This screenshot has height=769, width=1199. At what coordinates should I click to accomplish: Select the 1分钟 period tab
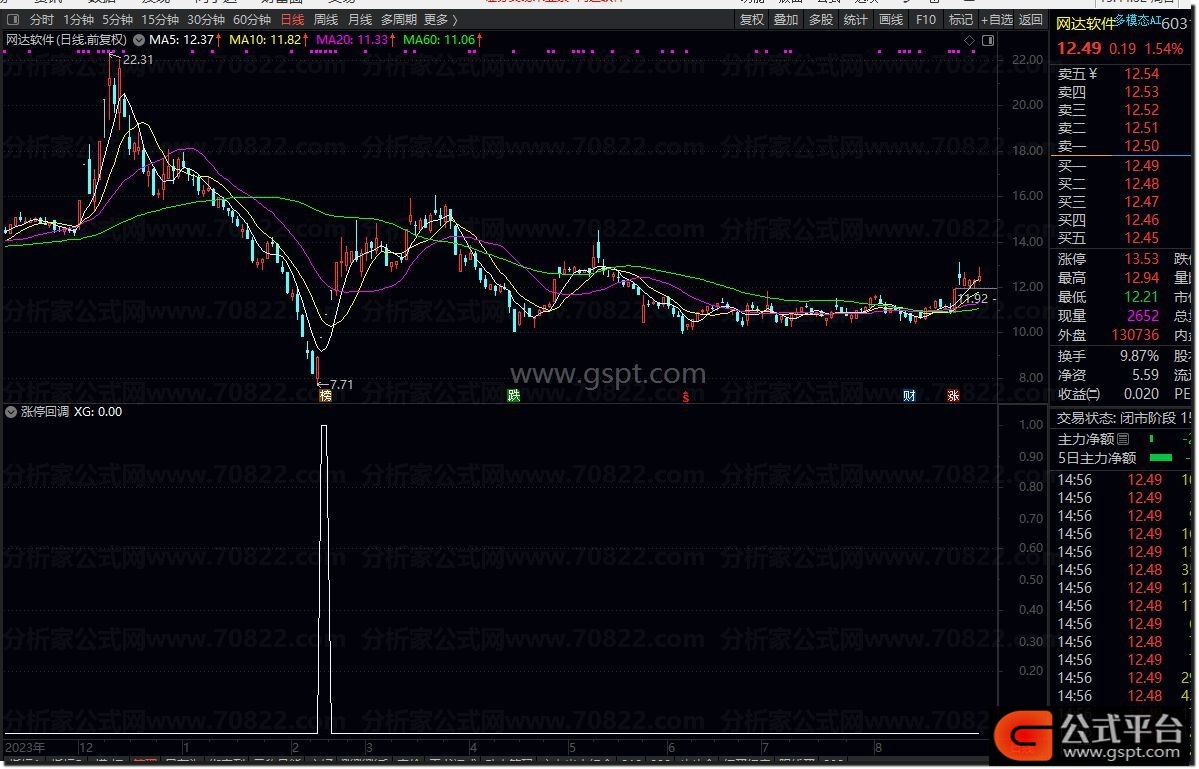[78, 20]
